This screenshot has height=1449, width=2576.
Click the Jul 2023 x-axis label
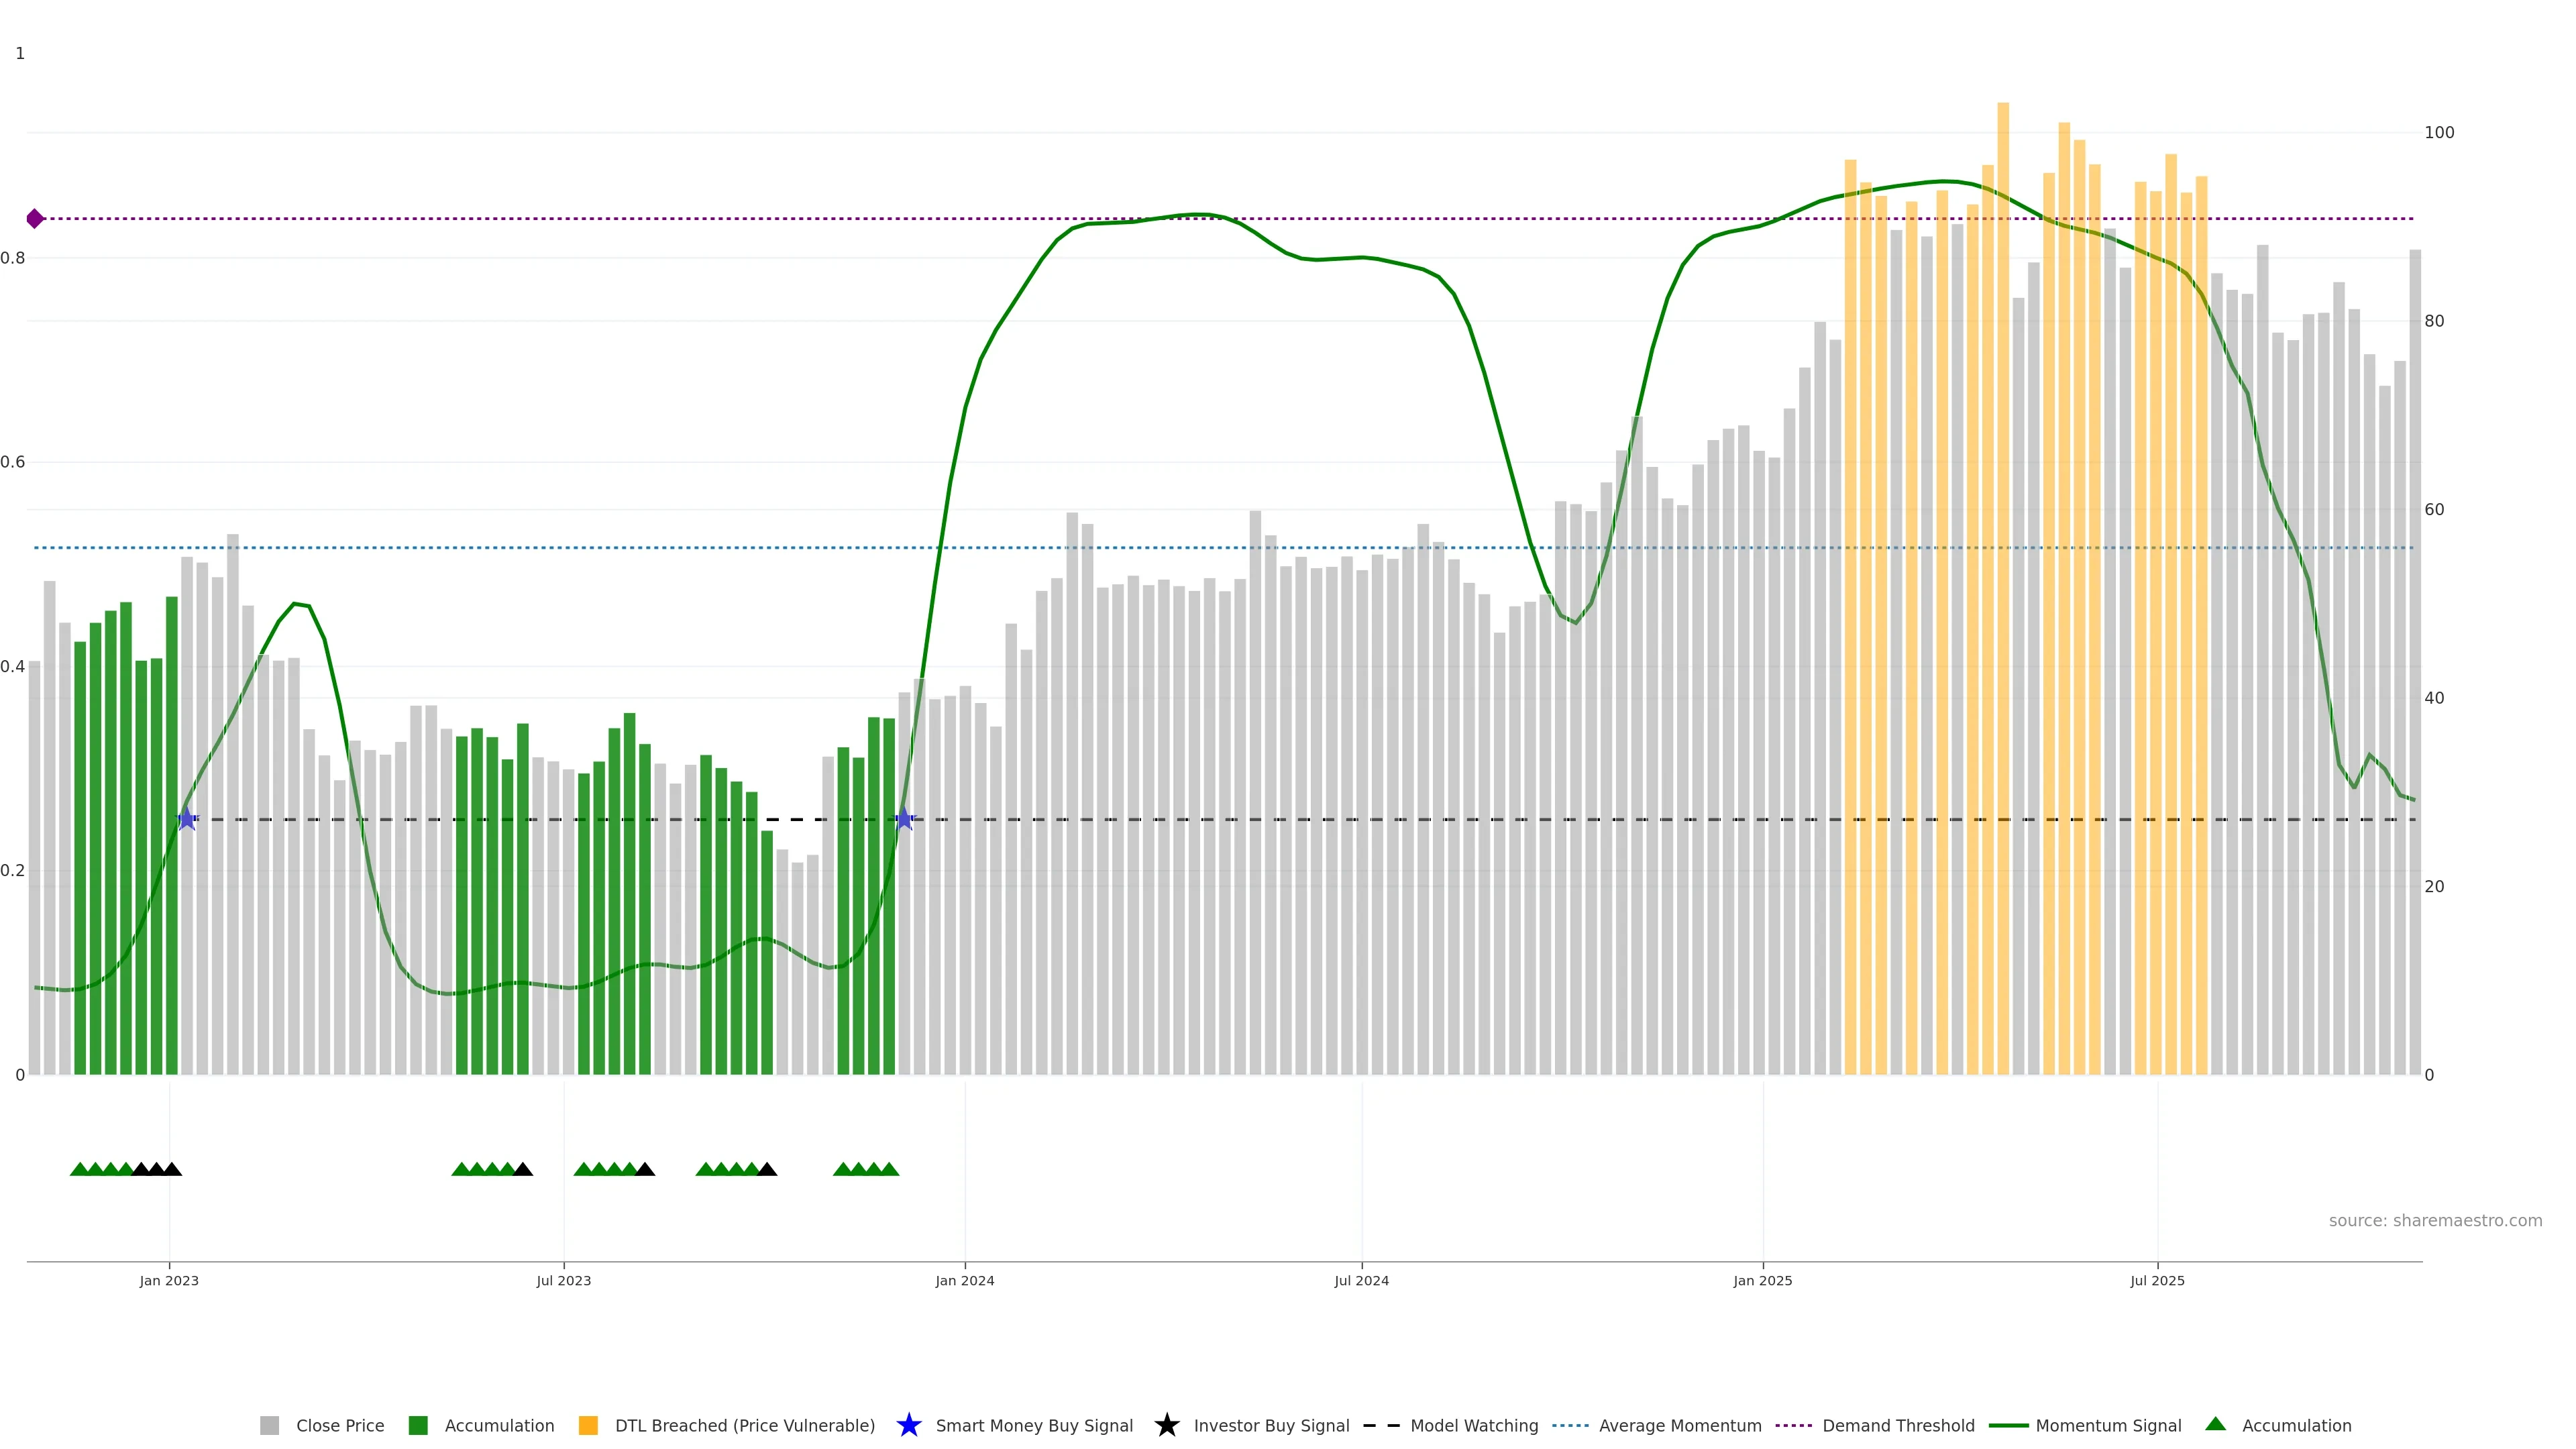(x=563, y=1280)
